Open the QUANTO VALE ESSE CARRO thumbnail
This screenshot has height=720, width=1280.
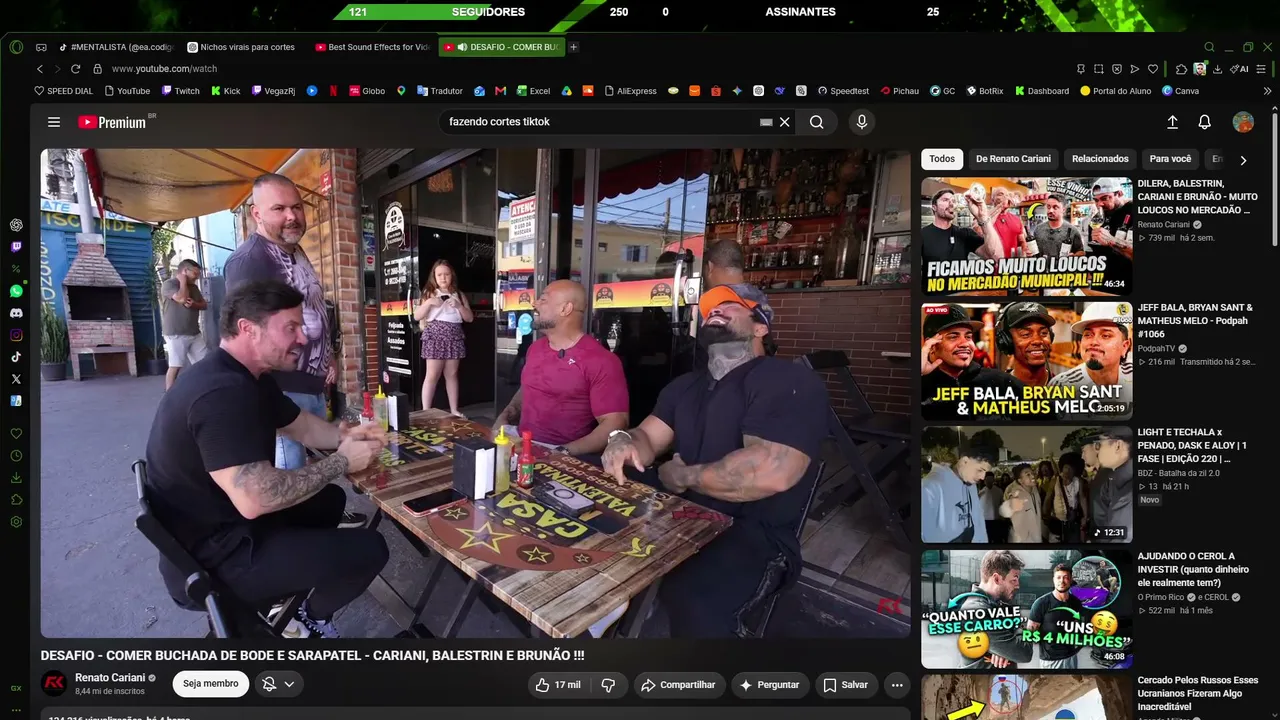pyautogui.click(x=1027, y=609)
